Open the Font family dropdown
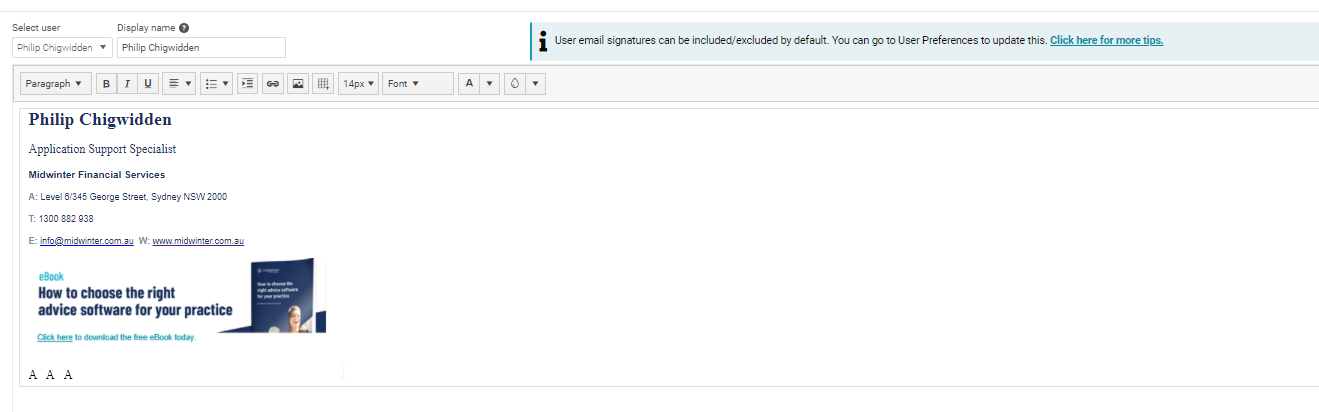 418,84
